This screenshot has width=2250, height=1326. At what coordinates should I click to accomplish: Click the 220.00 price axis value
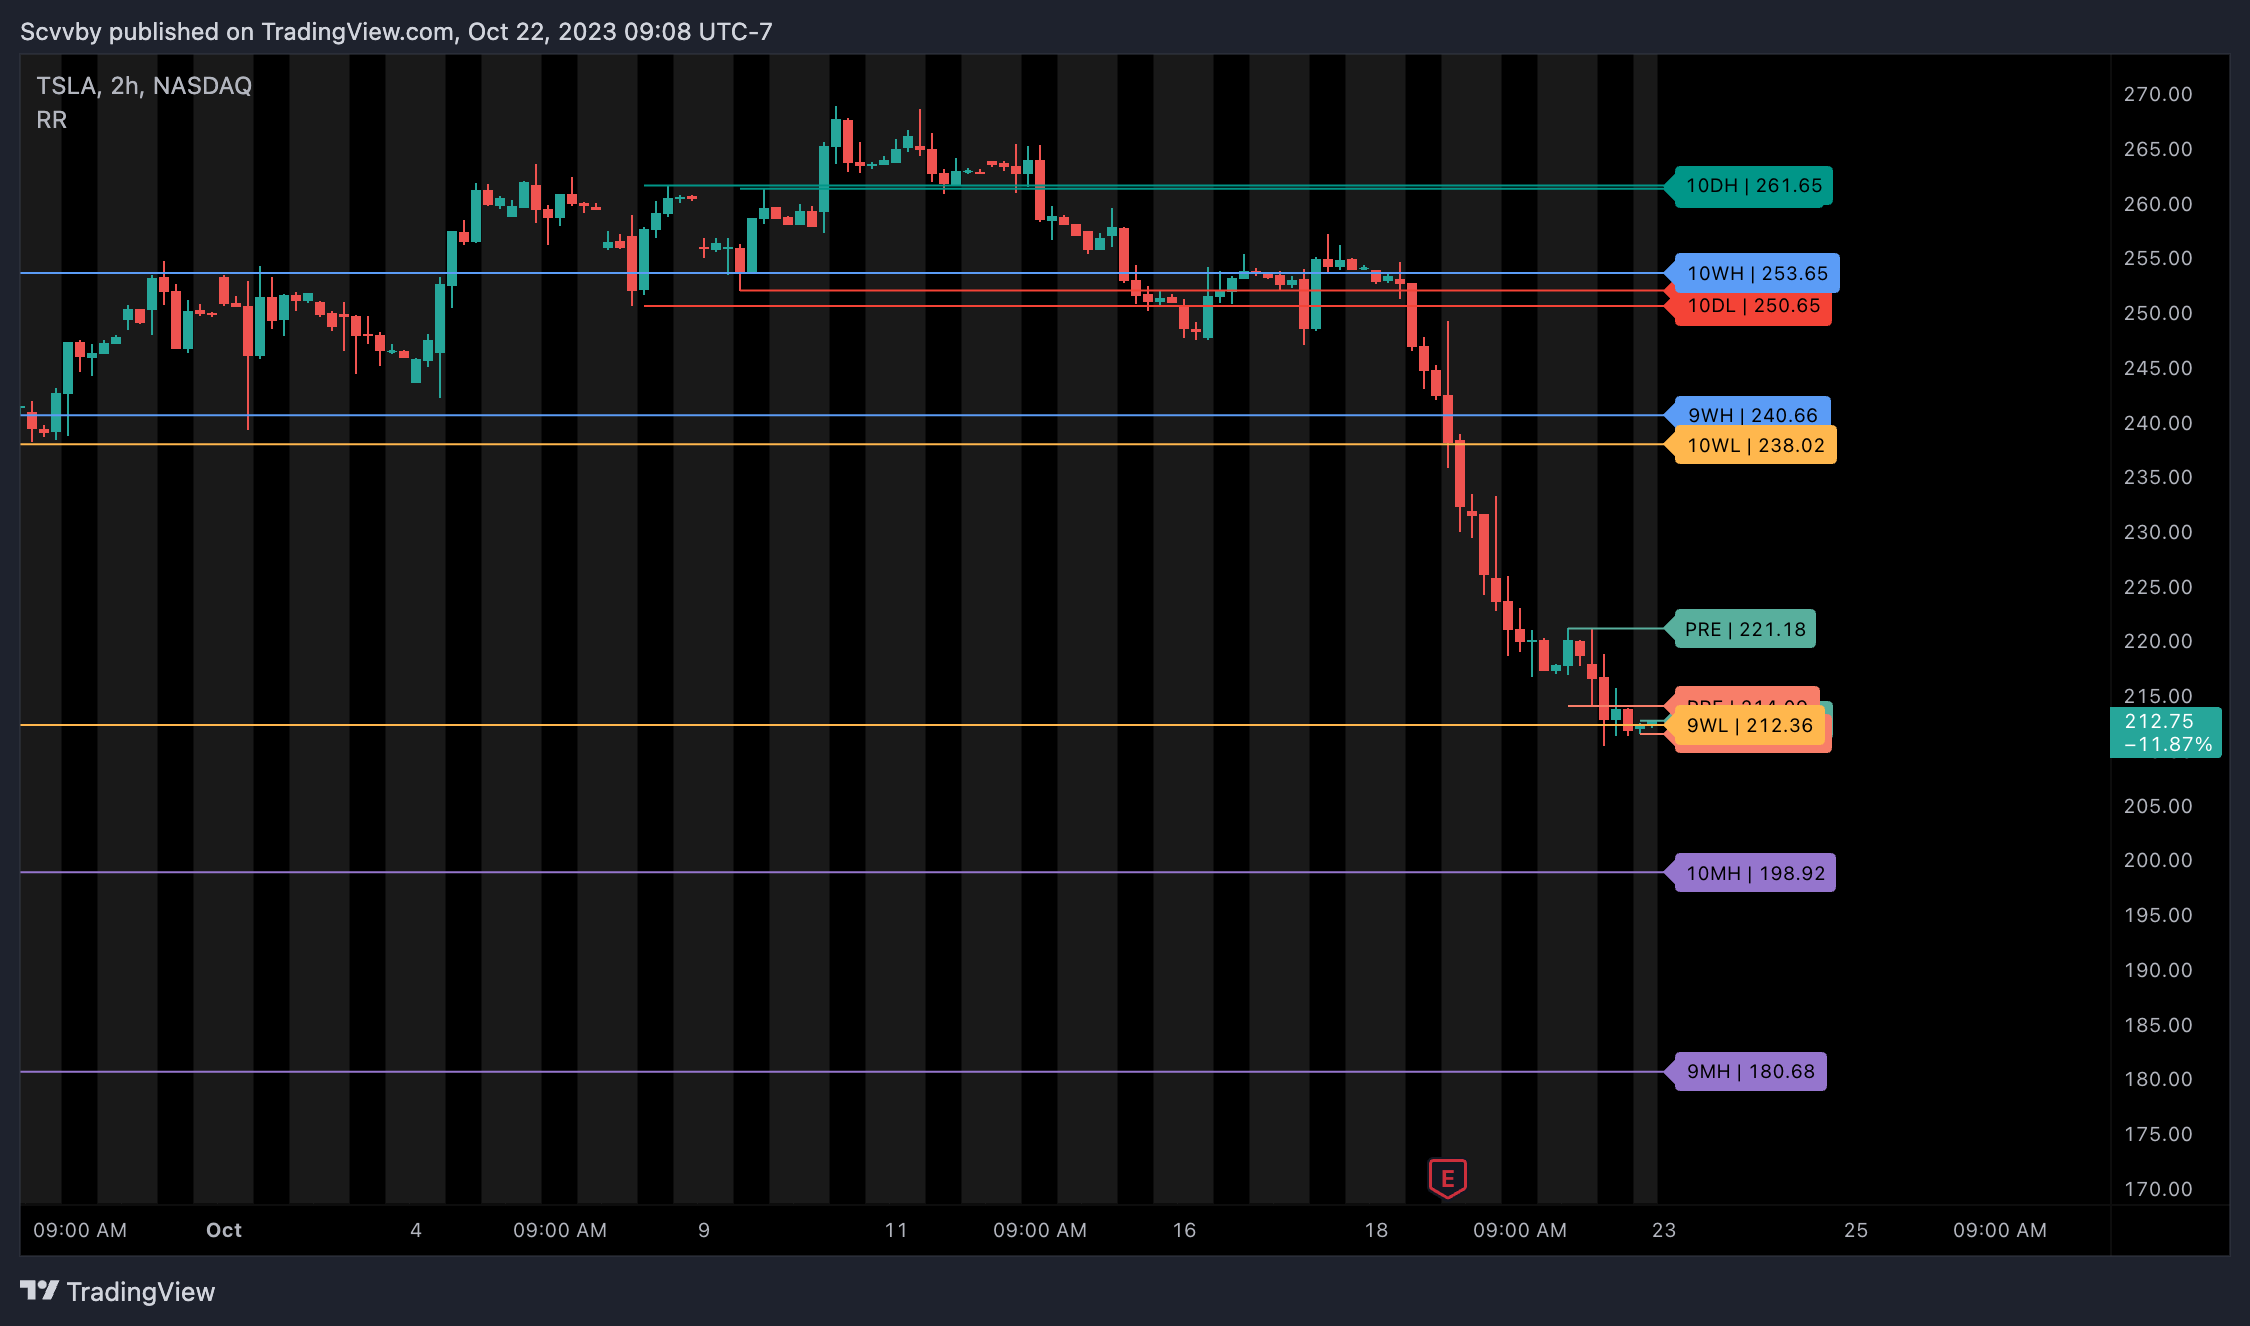coord(2158,641)
